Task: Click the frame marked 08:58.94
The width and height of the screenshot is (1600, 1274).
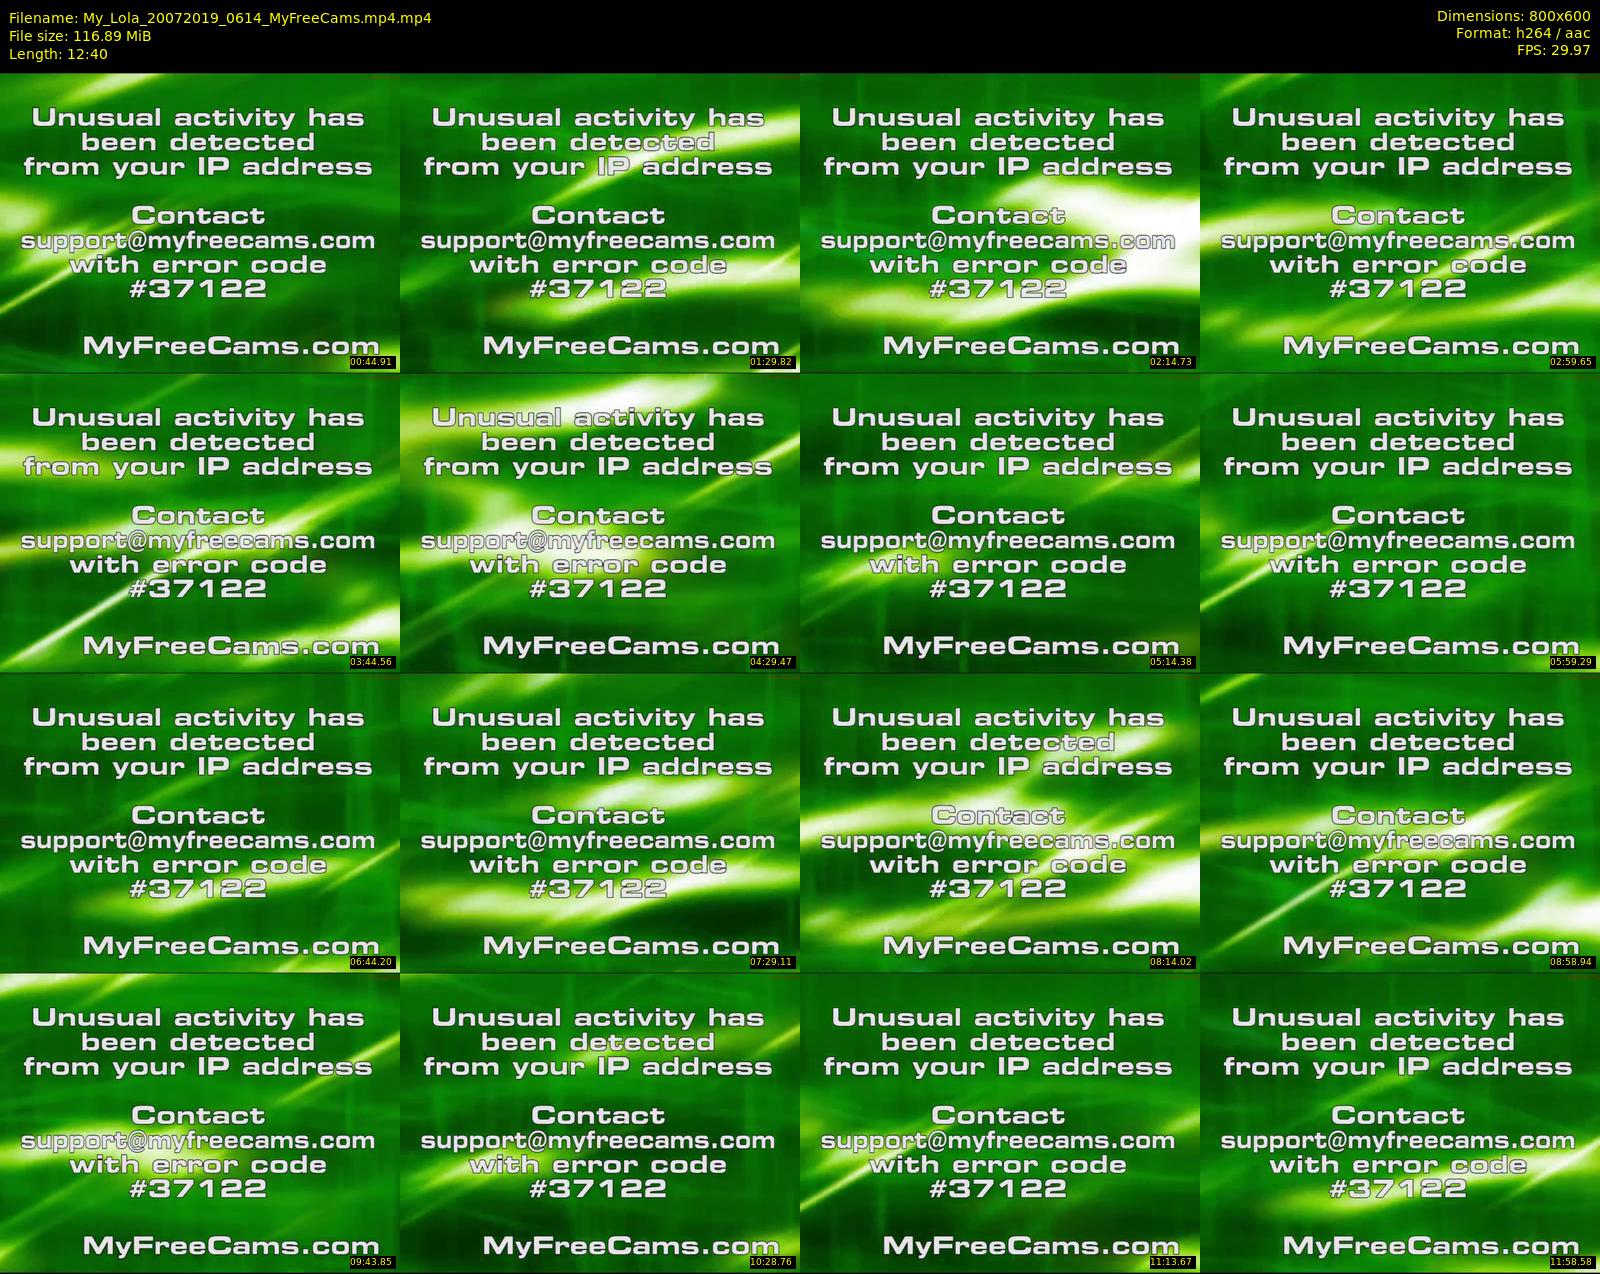Action: coord(1400,822)
